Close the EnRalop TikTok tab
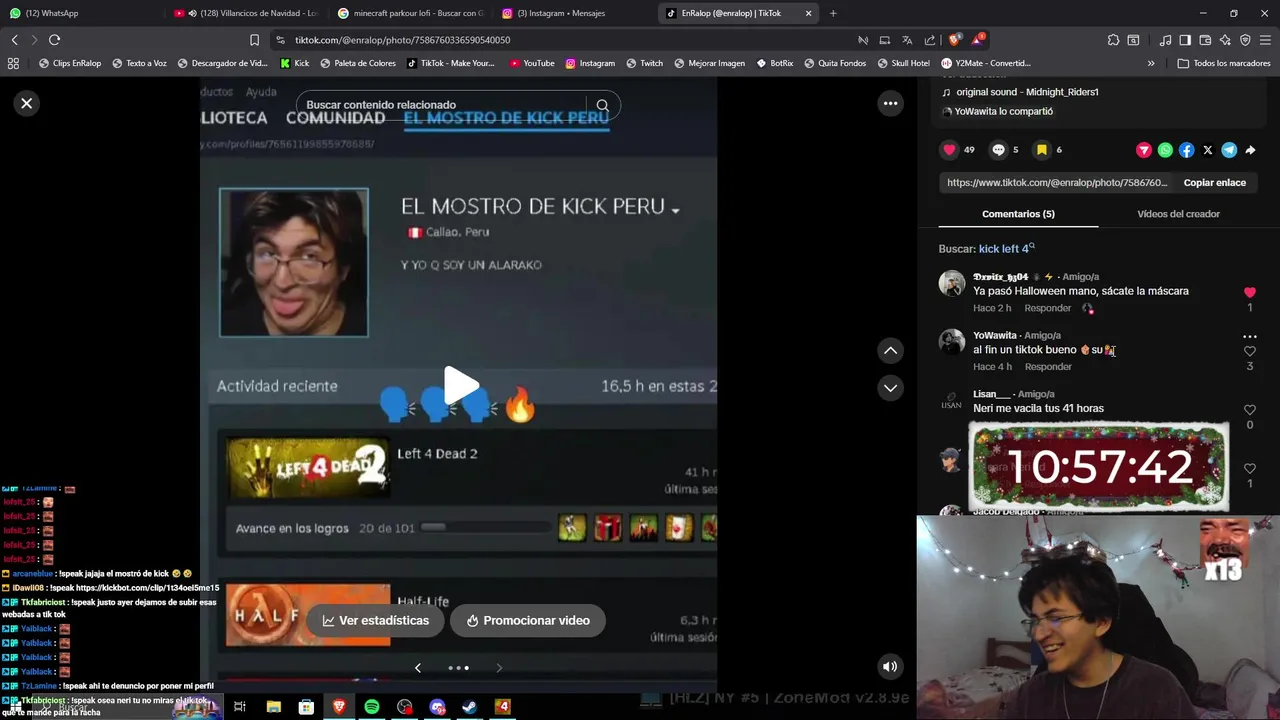The image size is (1280, 720). tap(808, 13)
